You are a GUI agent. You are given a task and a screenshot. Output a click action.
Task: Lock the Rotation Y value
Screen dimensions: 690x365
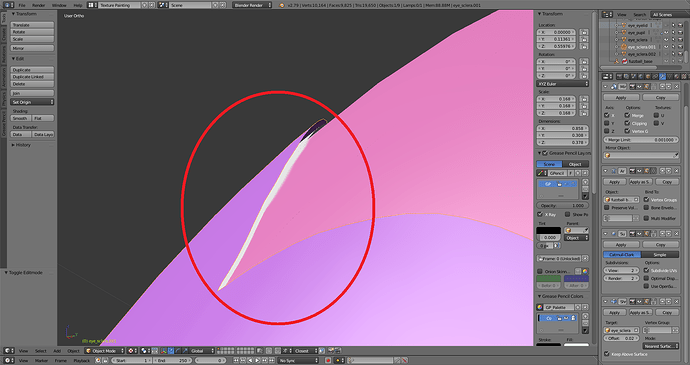coord(584,69)
